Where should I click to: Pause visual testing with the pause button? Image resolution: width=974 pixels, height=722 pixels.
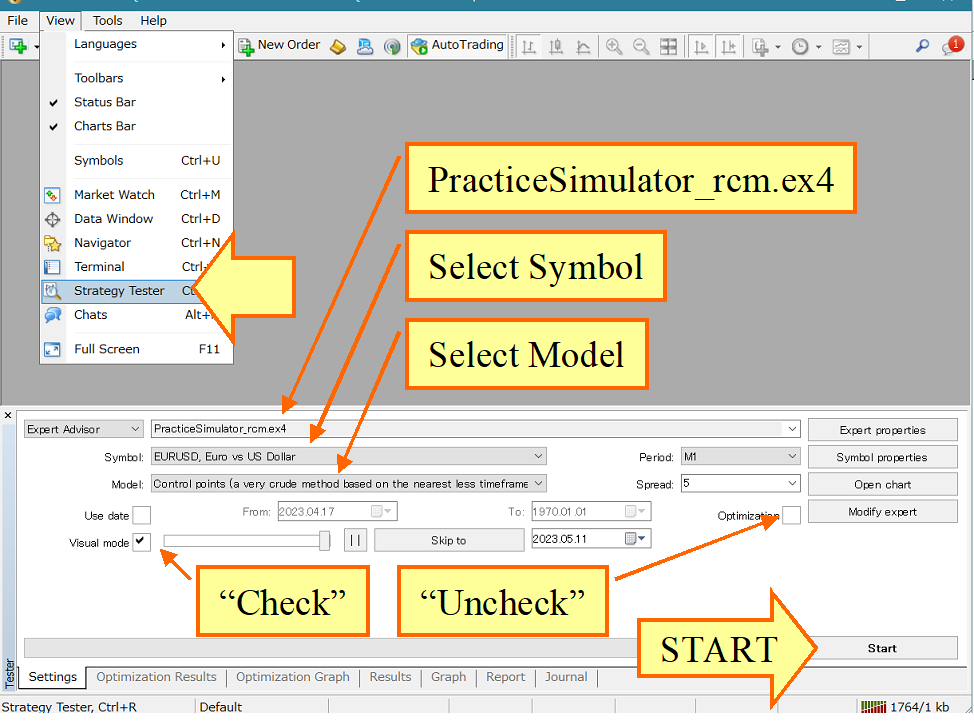[355, 541]
